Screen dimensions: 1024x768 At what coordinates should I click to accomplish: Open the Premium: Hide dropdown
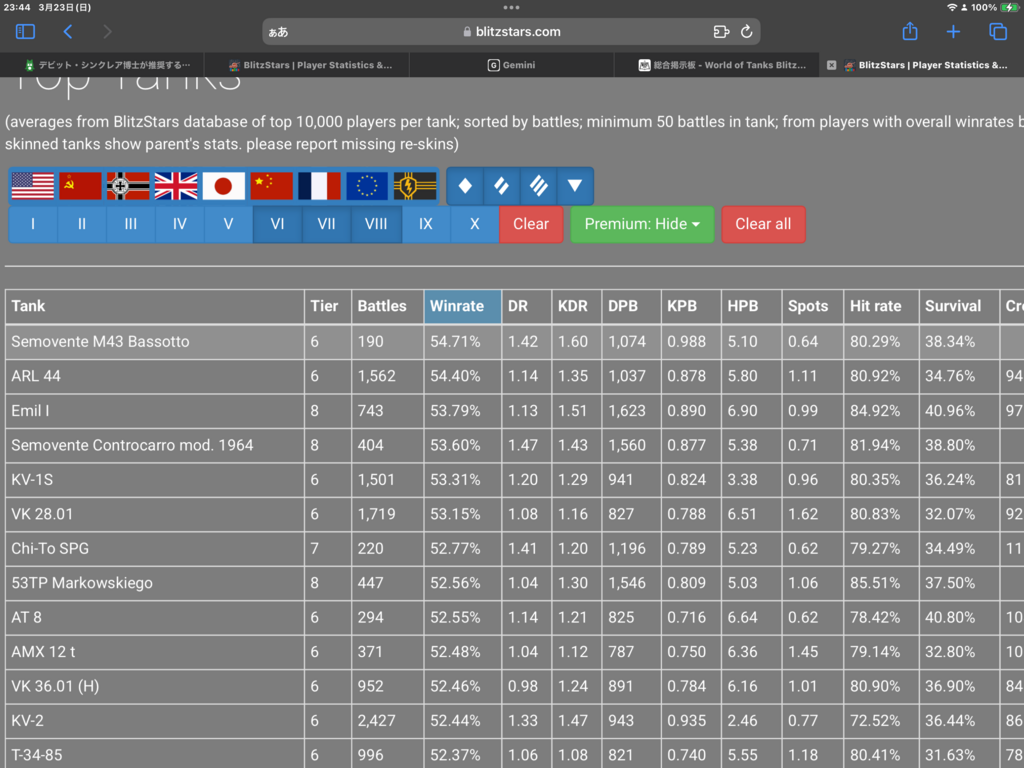[x=642, y=224]
